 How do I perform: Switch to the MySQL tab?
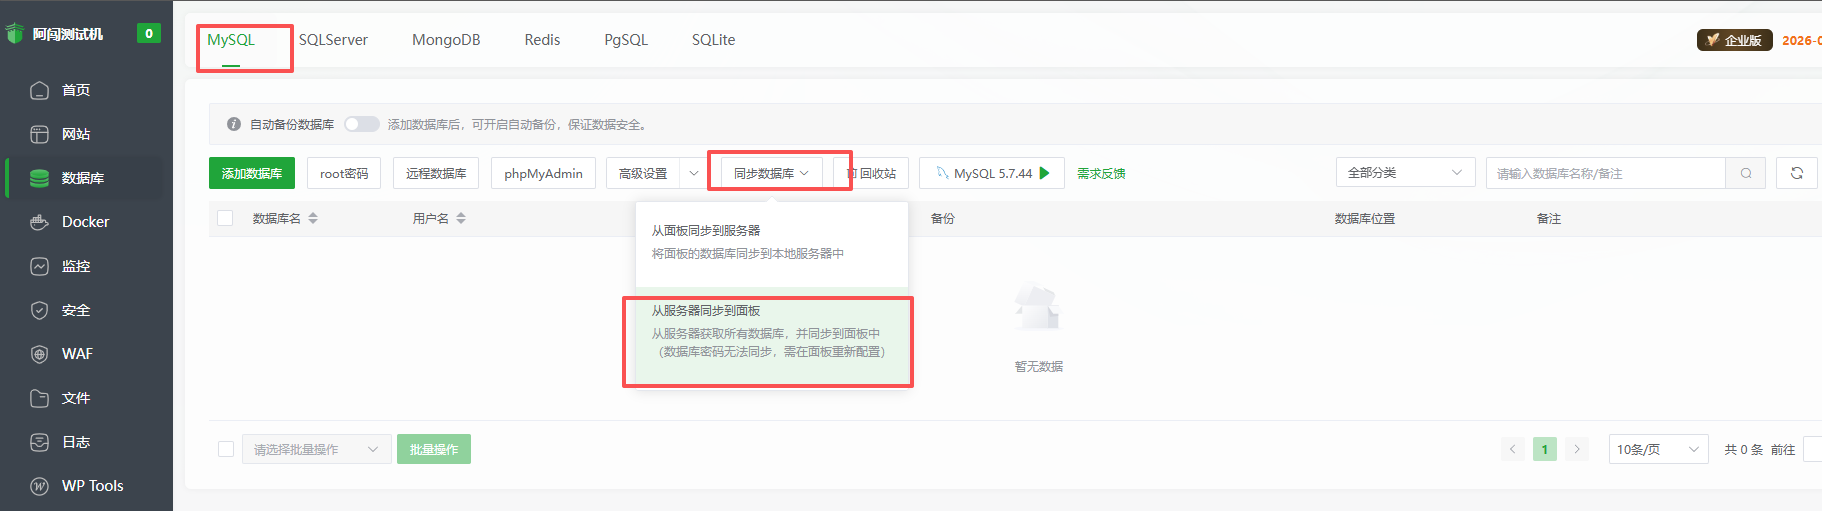[x=231, y=40]
